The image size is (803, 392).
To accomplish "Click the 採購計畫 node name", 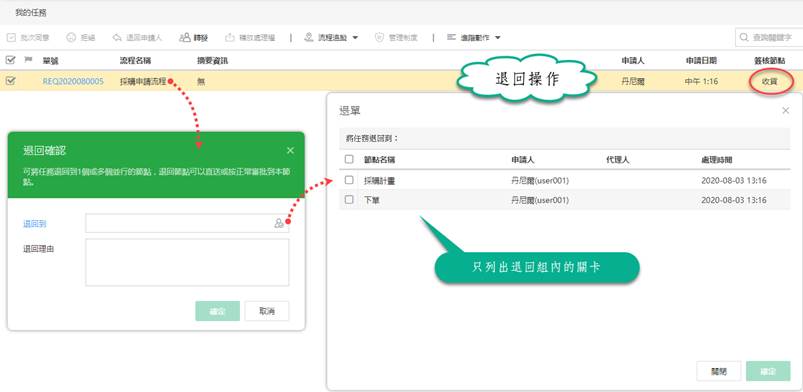I will 379,180.
